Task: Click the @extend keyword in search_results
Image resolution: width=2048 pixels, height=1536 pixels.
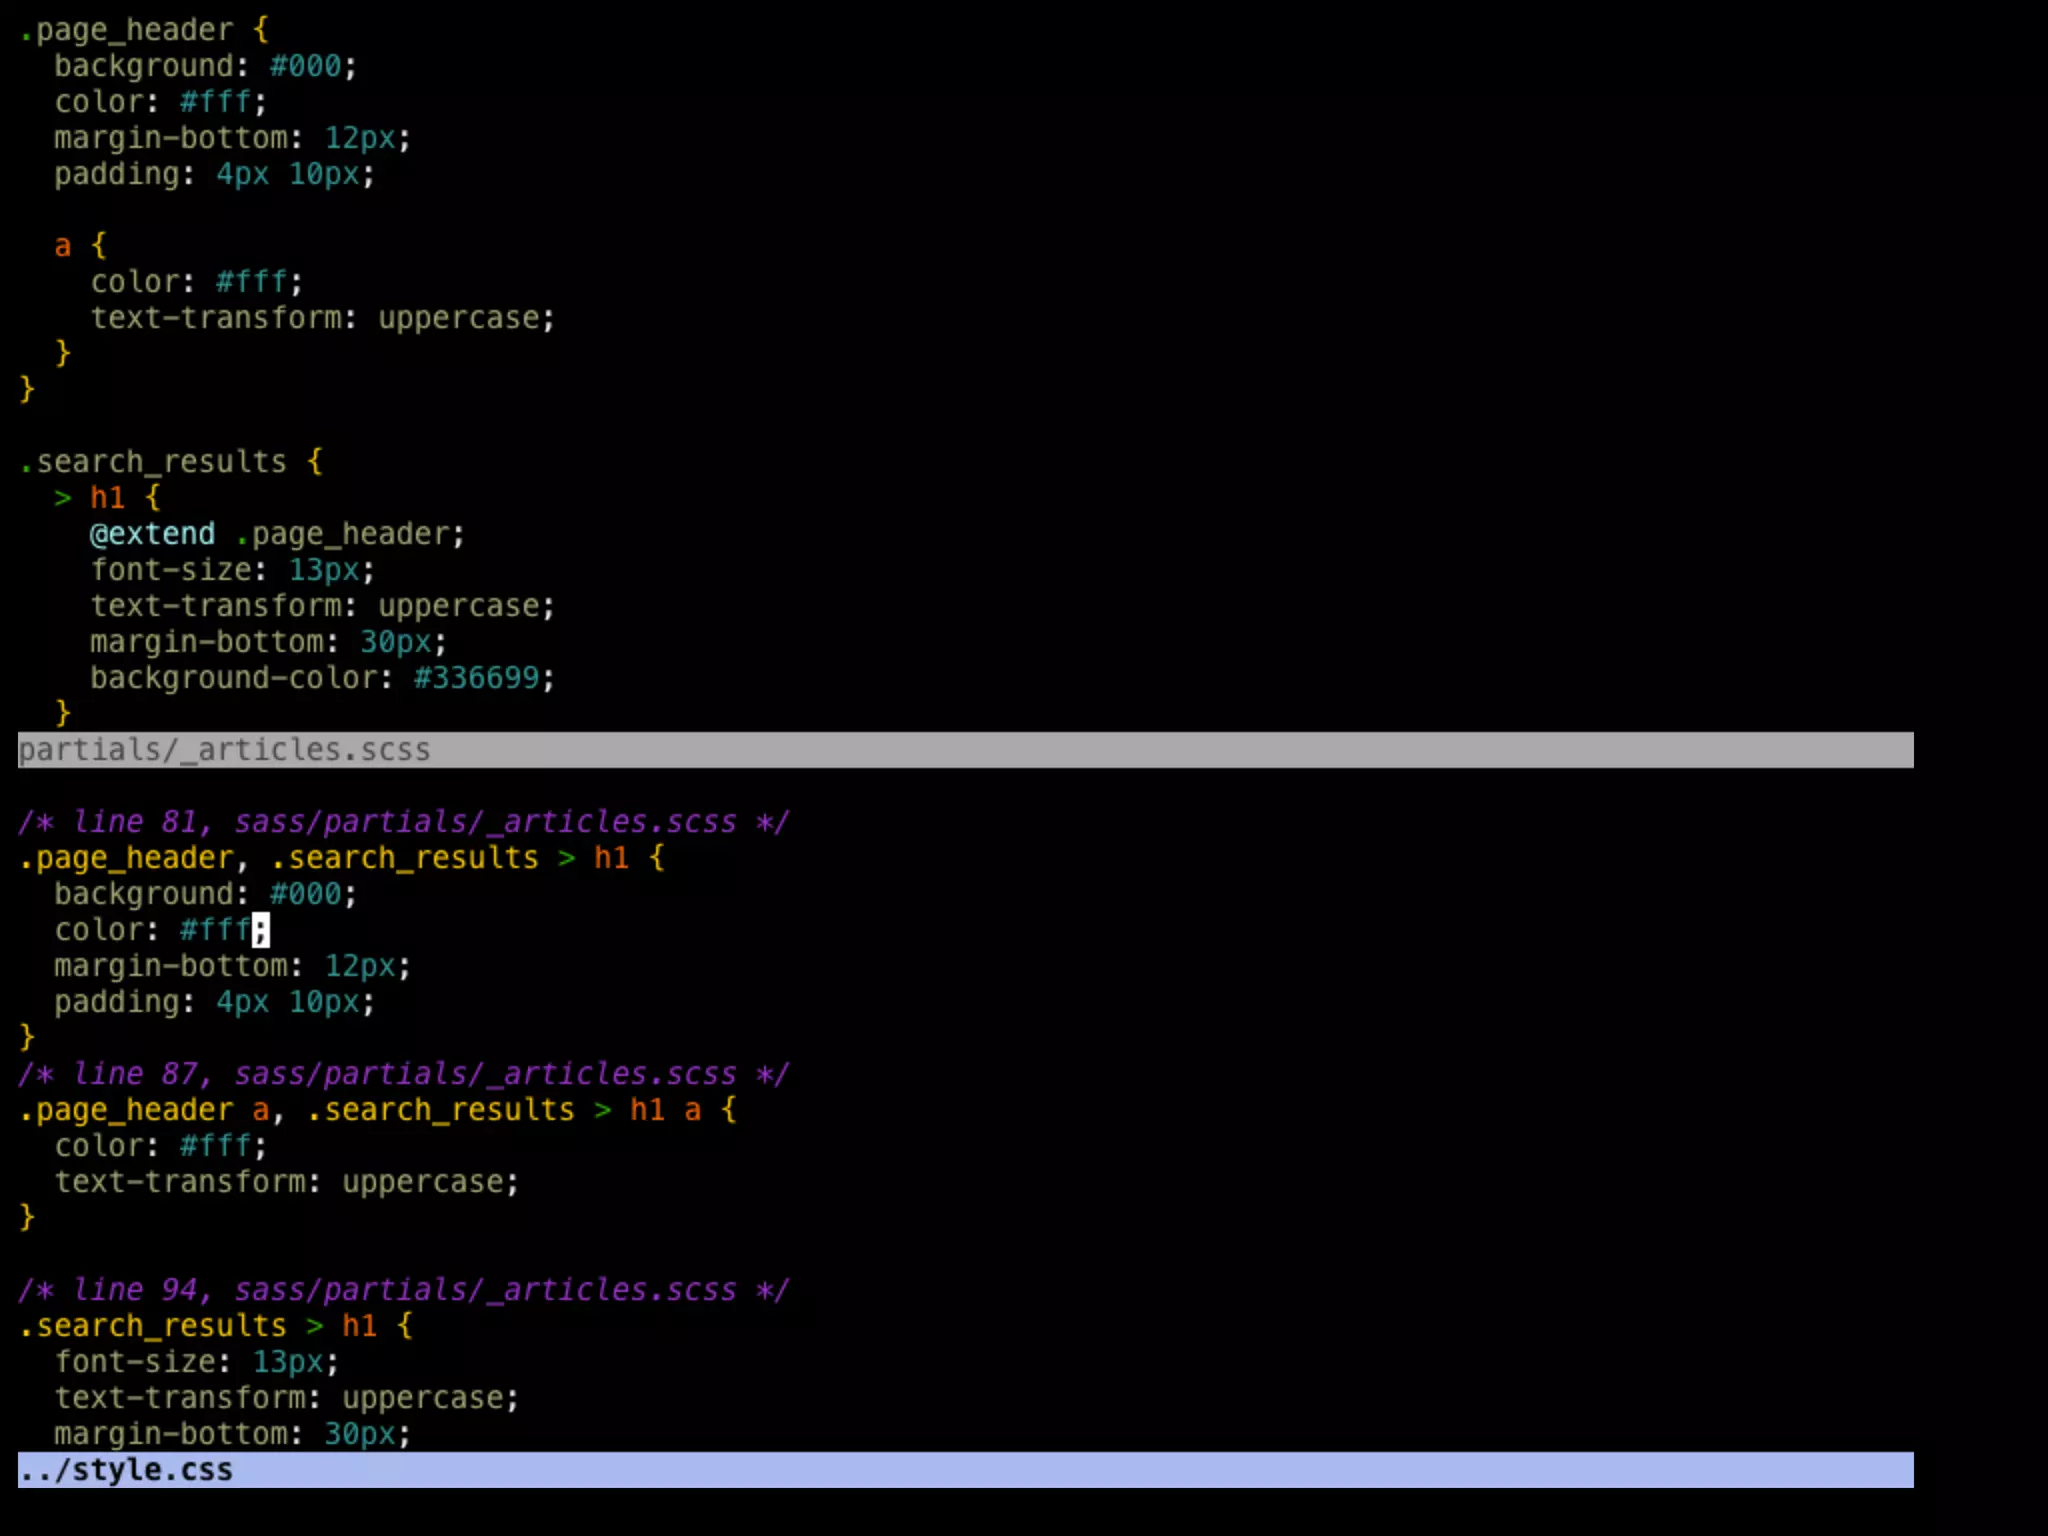Action: tap(152, 534)
